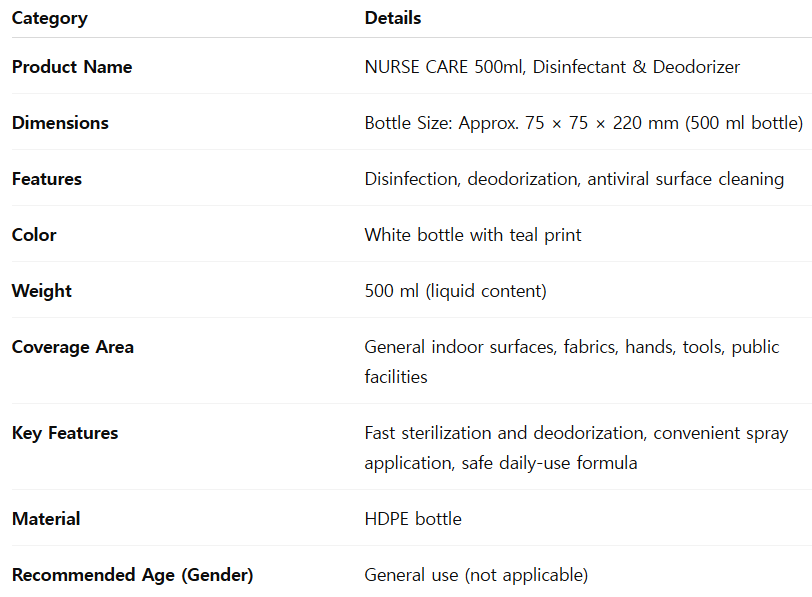The image size is (812, 597).
Task: Click General use (not applicable) text
Action: (x=476, y=575)
